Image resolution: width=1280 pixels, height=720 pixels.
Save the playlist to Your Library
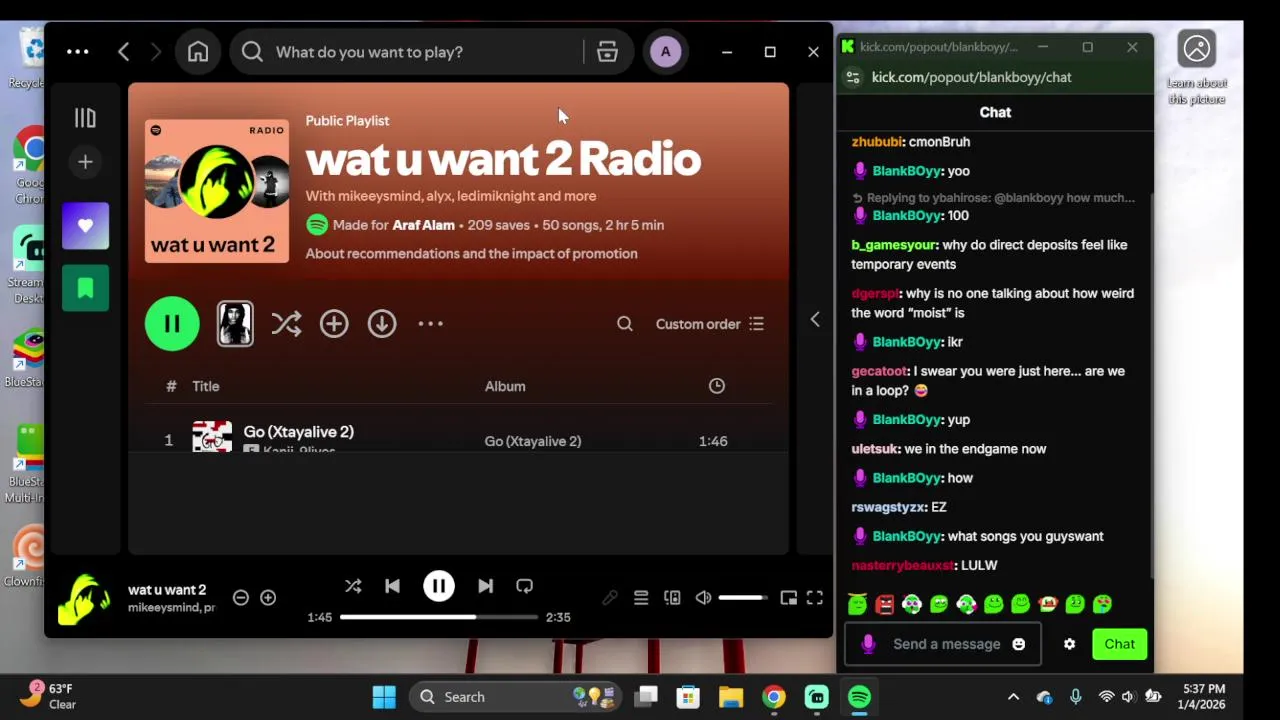[x=334, y=324]
